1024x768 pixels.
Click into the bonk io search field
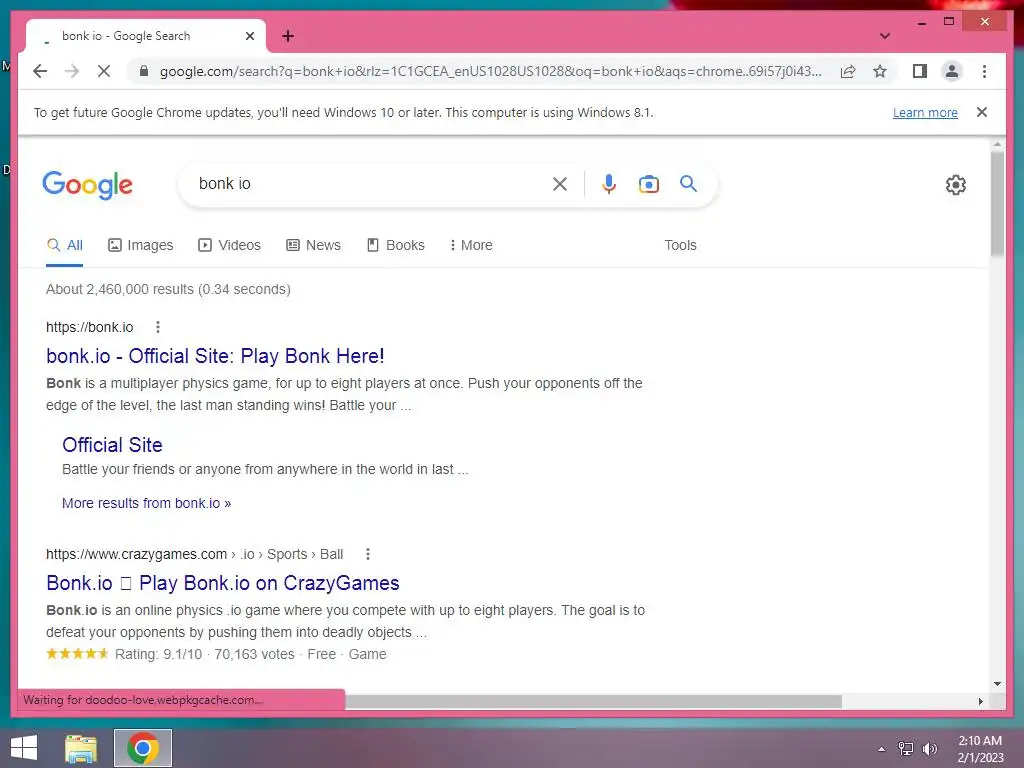[x=369, y=184]
